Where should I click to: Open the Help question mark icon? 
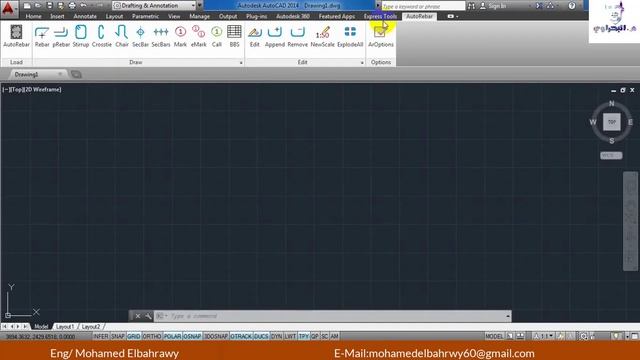572,6
